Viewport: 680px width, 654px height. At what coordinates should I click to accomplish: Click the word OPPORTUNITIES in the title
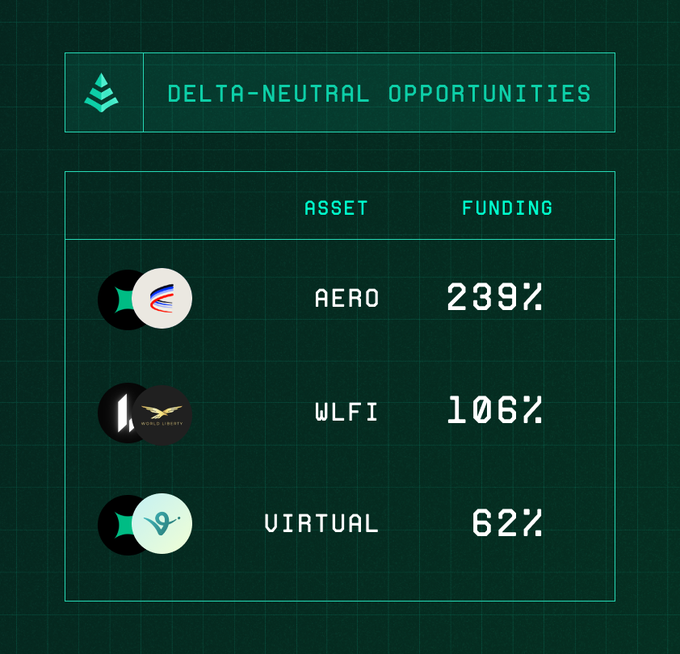click(x=489, y=94)
